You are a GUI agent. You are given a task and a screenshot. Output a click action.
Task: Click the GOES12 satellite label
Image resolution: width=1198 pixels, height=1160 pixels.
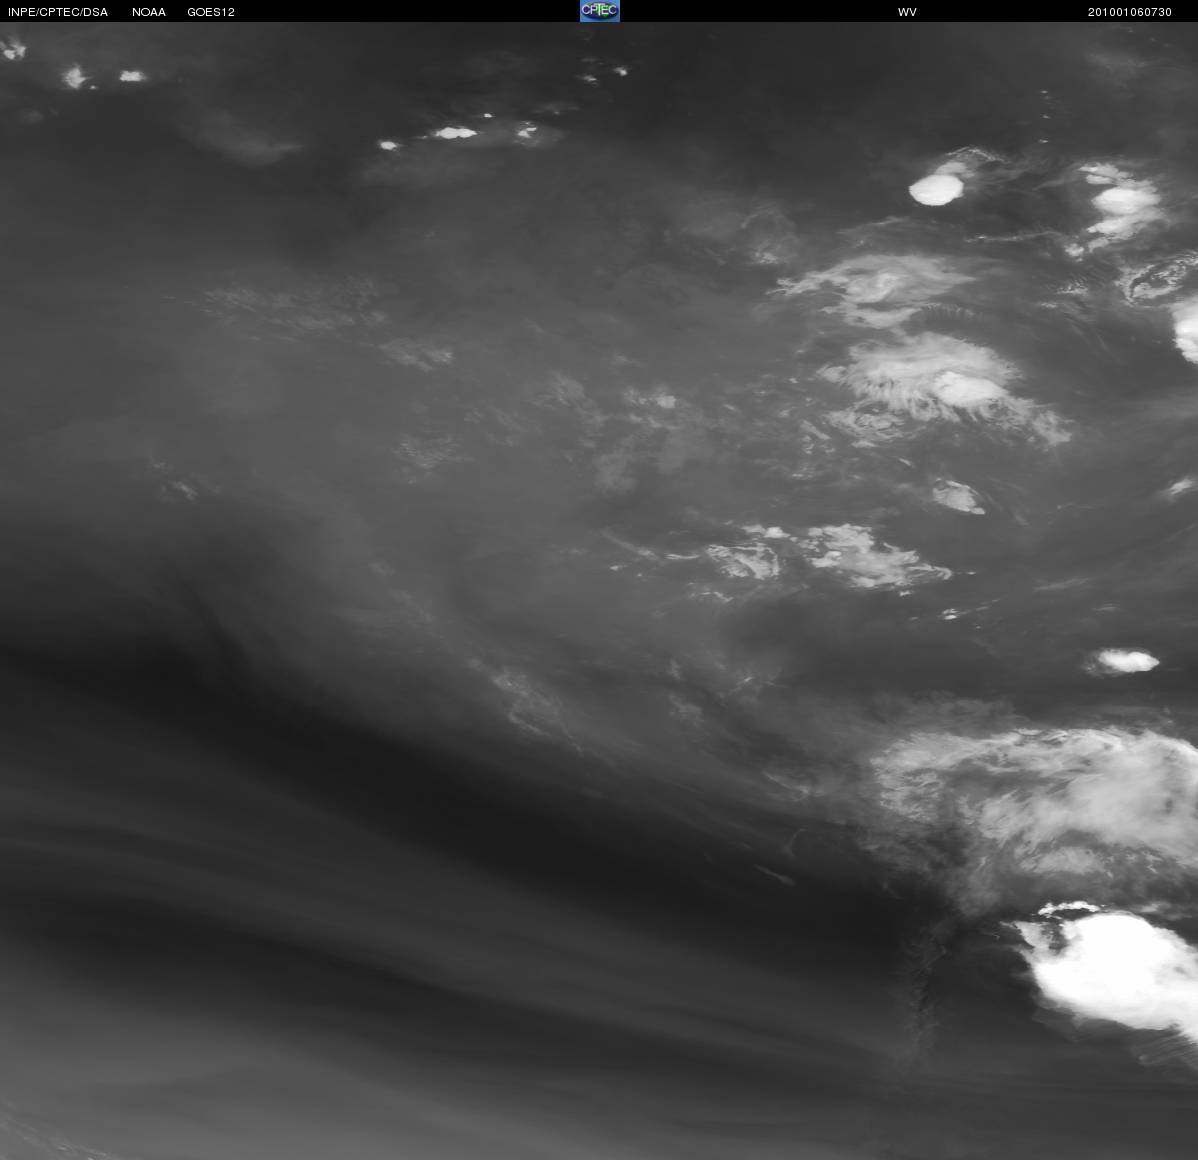[x=211, y=12]
